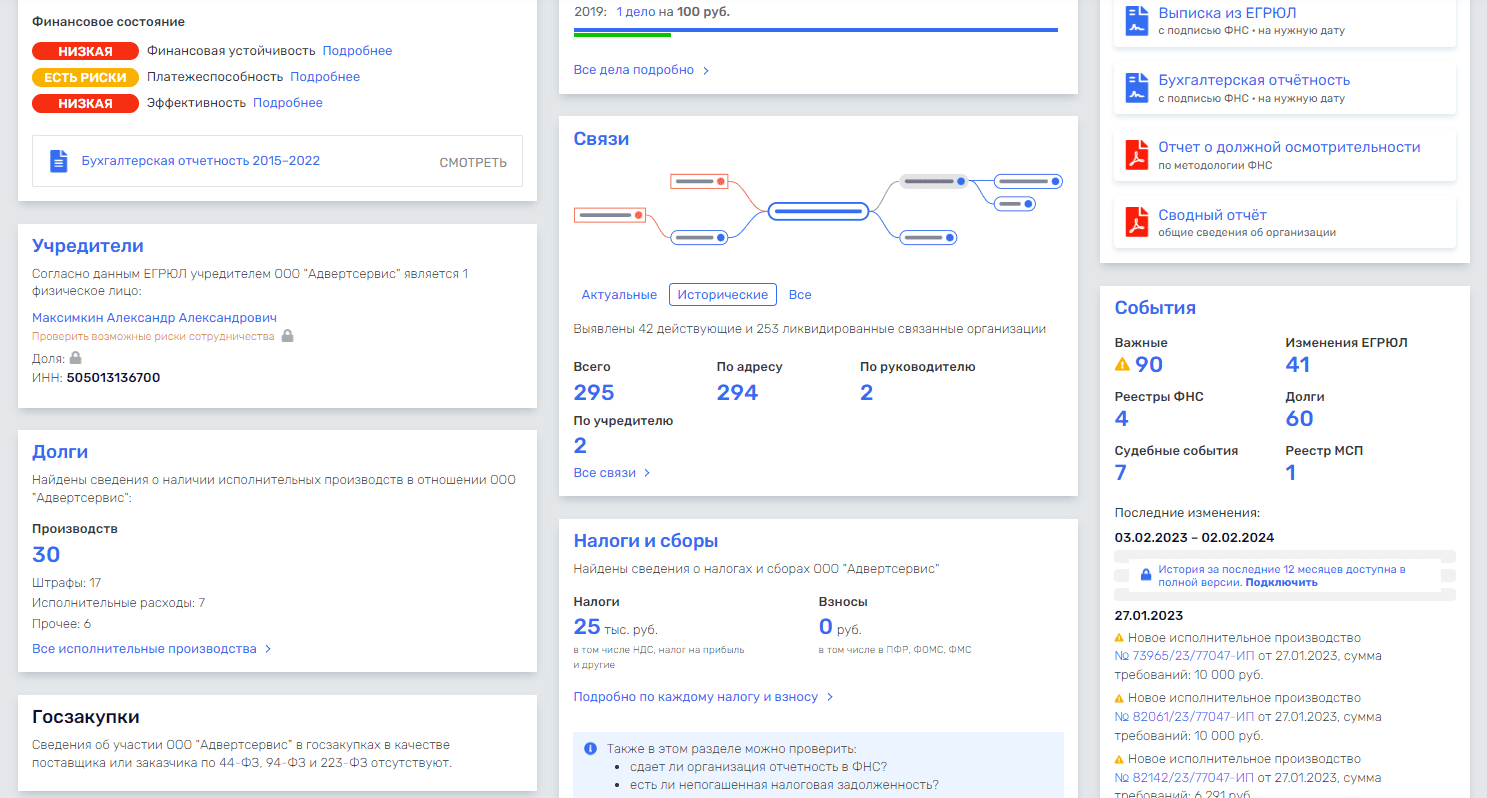Open Подробнее for Финансовая устойчивость
This screenshot has height=798, width=1487.
point(358,51)
